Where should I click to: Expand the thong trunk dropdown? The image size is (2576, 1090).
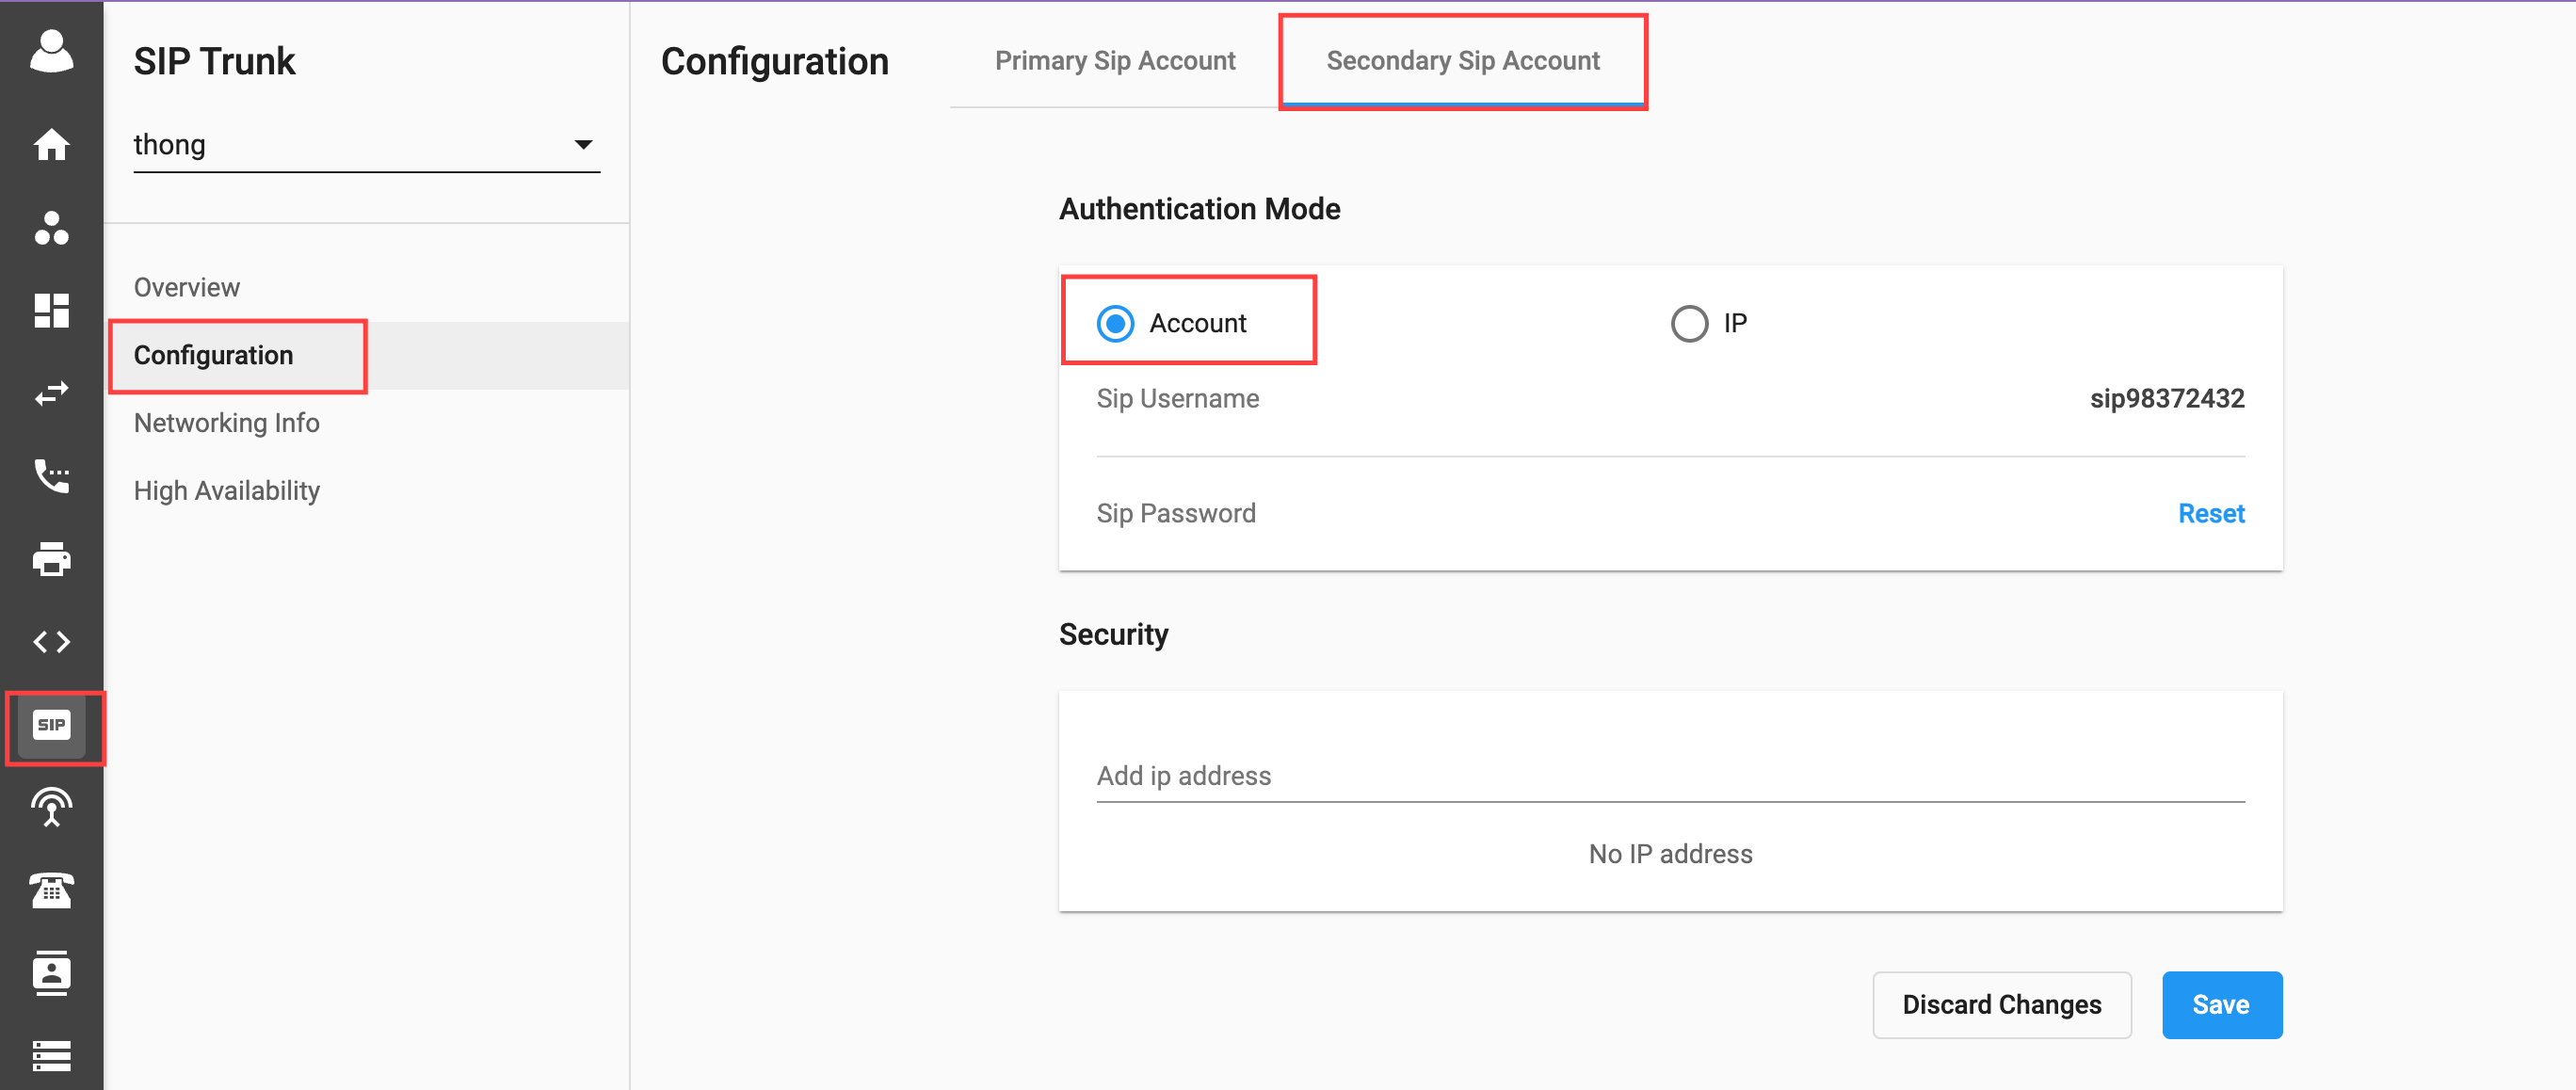pyautogui.click(x=366, y=145)
